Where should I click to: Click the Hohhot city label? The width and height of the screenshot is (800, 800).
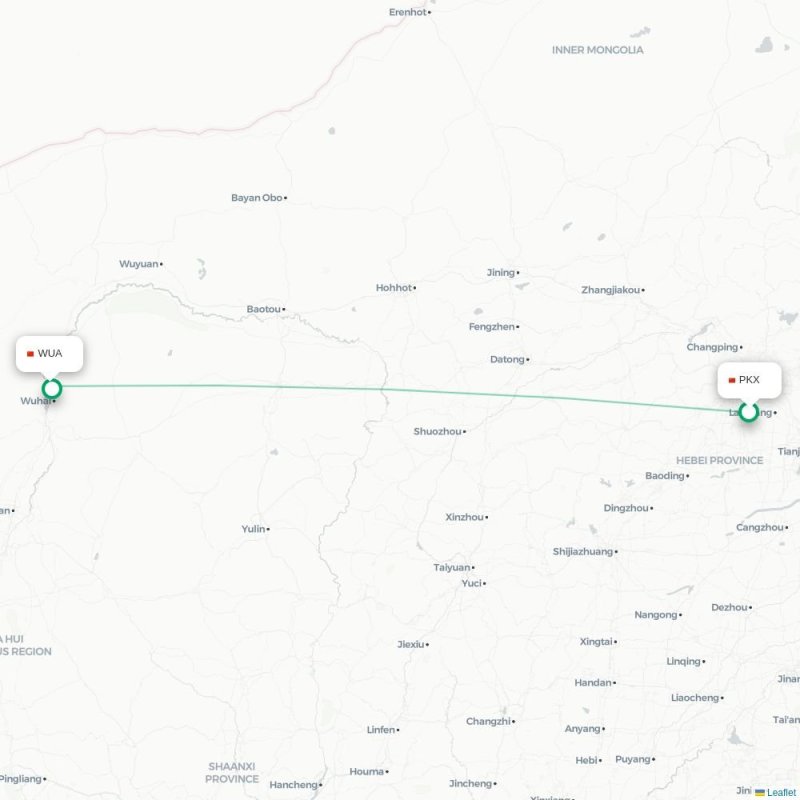(x=394, y=288)
